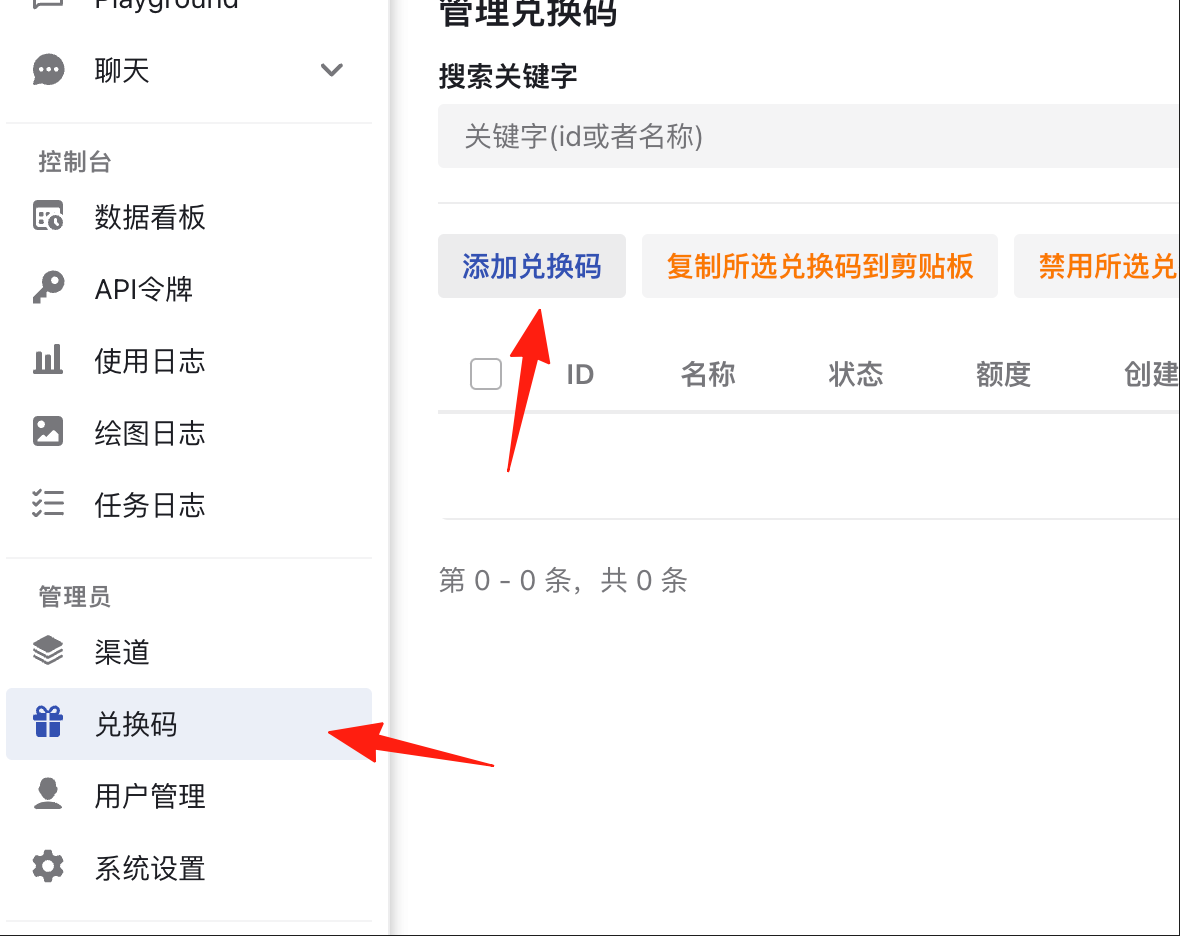Click the 禁用所选兑 button
The height and width of the screenshot is (936, 1180).
point(1097,266)
